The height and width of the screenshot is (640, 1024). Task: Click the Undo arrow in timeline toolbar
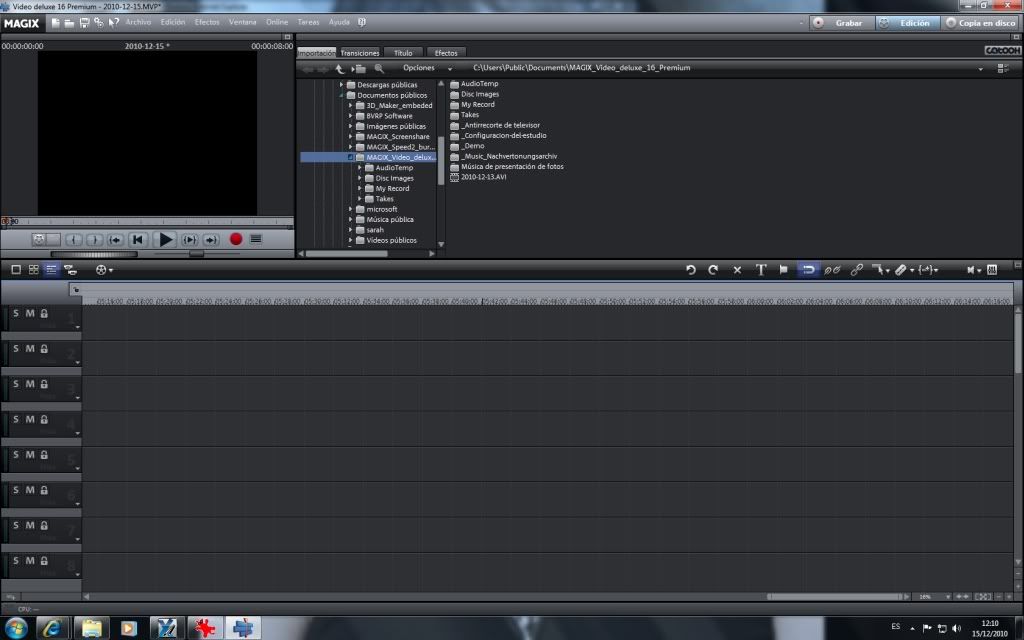690,270
